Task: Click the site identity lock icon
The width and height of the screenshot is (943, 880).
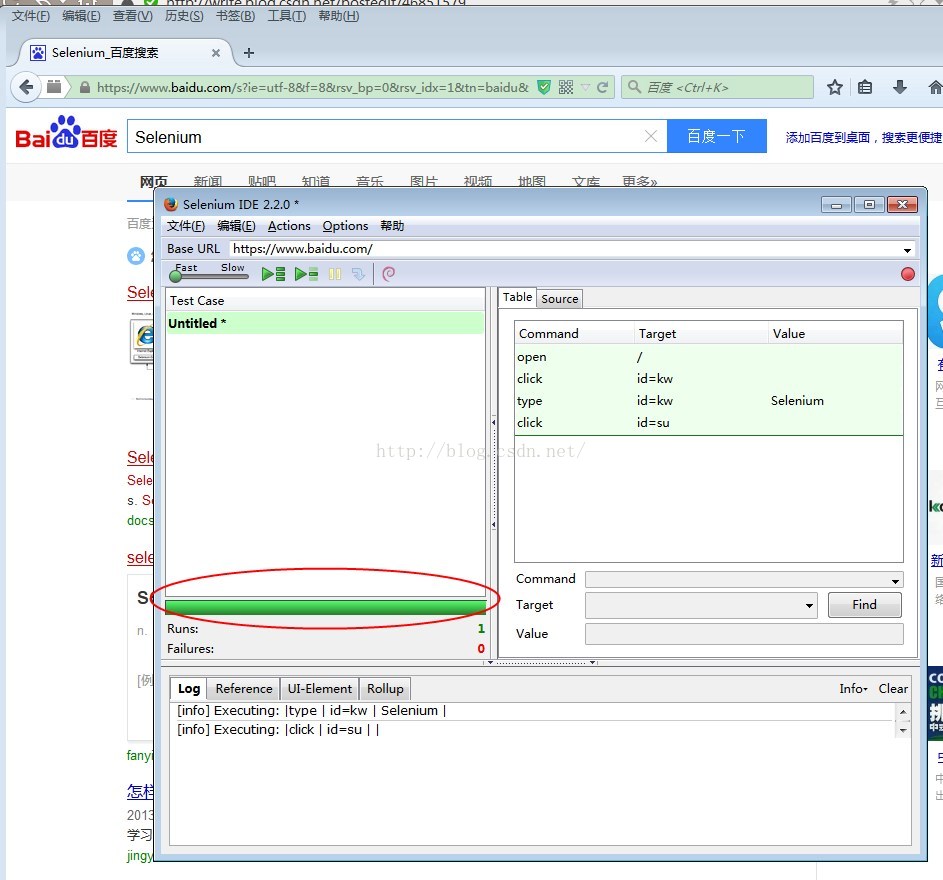Action: (85, 88)
